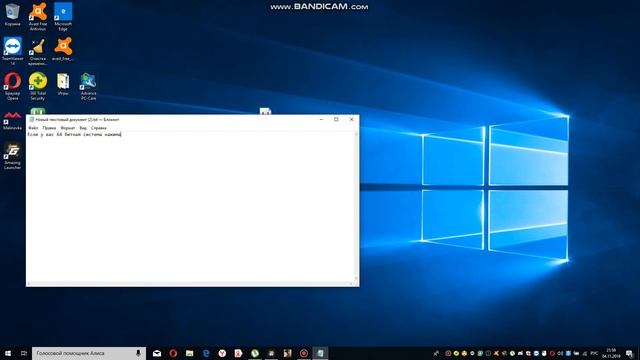Open the Формат menu in Notepad

point(68,128)
